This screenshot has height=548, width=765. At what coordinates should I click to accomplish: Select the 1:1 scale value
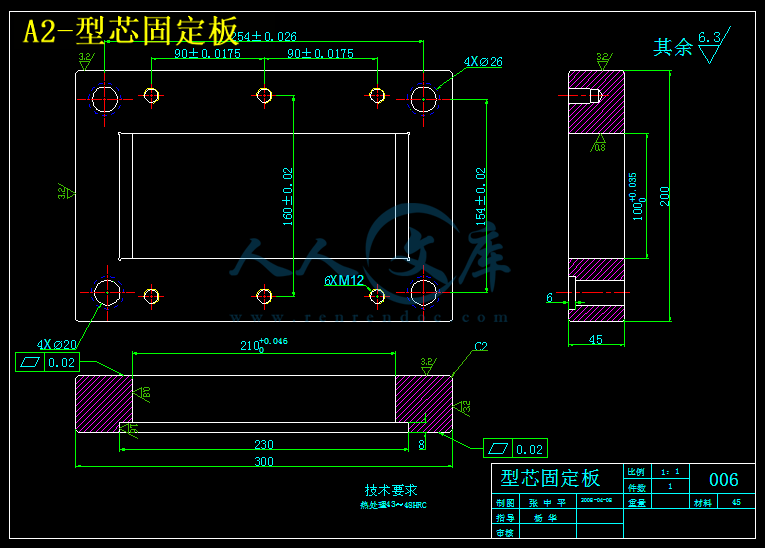tap(670, 472)
